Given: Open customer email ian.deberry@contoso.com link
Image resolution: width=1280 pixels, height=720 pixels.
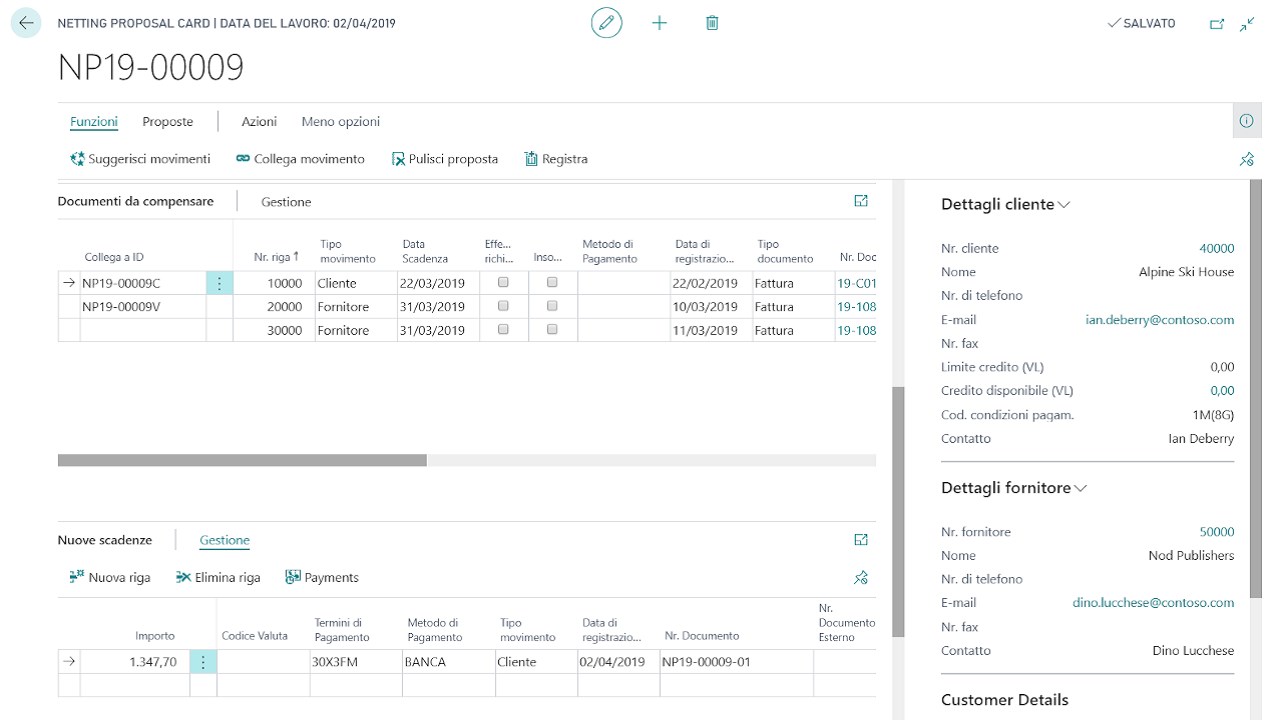Looking at the screenshot, I should point(1159,320).
